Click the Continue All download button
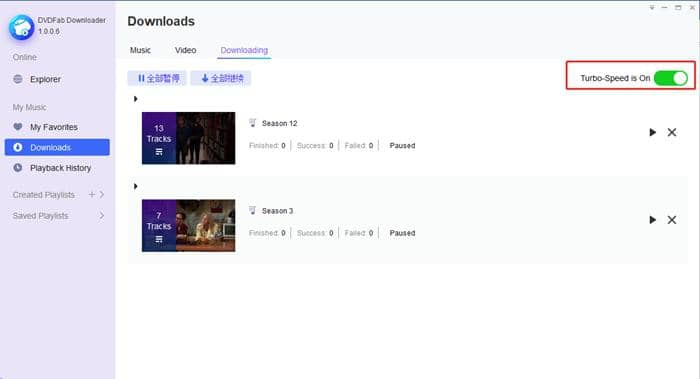The image size is (700, 379). point(221,78)
